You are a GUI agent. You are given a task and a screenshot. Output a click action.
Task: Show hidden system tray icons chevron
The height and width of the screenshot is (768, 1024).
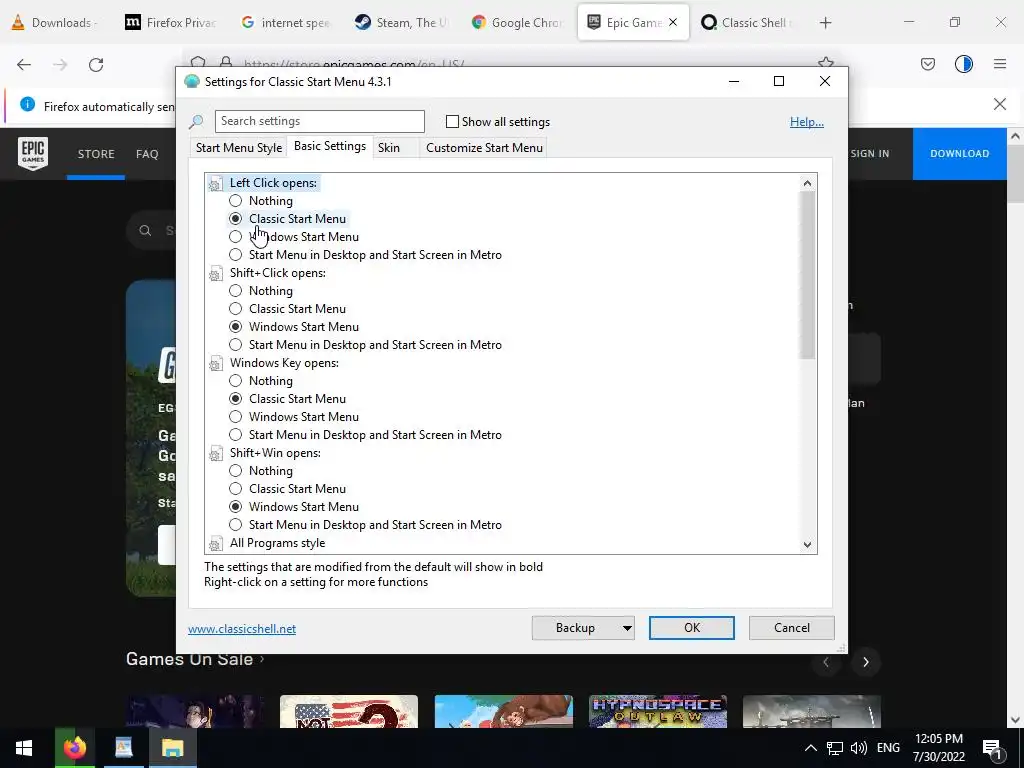coord(810,748)
